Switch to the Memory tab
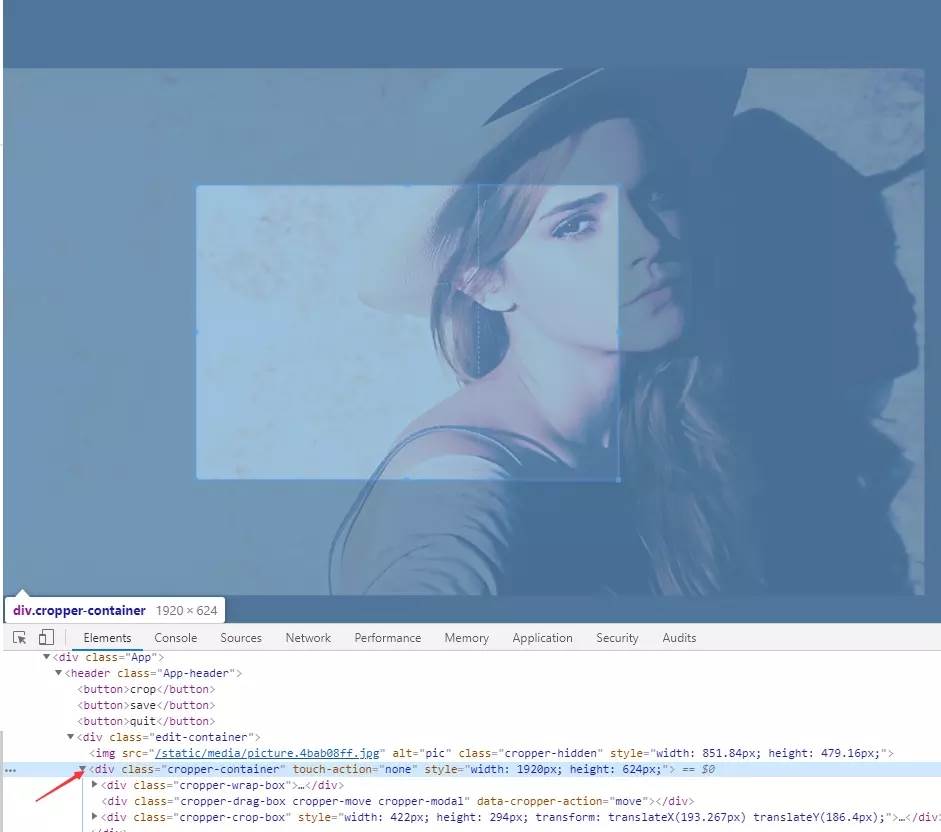Screen dimensions: 941x832 (466, 638)
